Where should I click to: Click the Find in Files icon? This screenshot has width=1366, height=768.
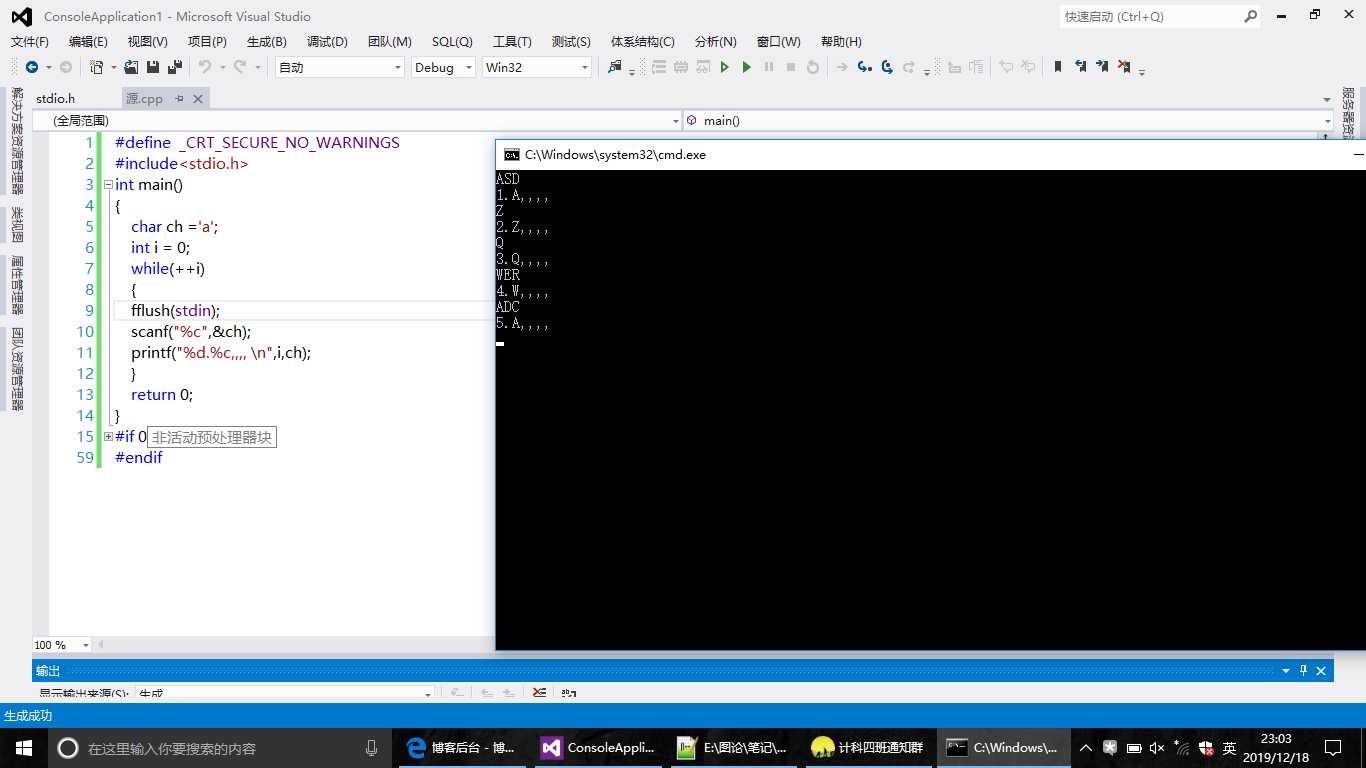tap(614, 67)
